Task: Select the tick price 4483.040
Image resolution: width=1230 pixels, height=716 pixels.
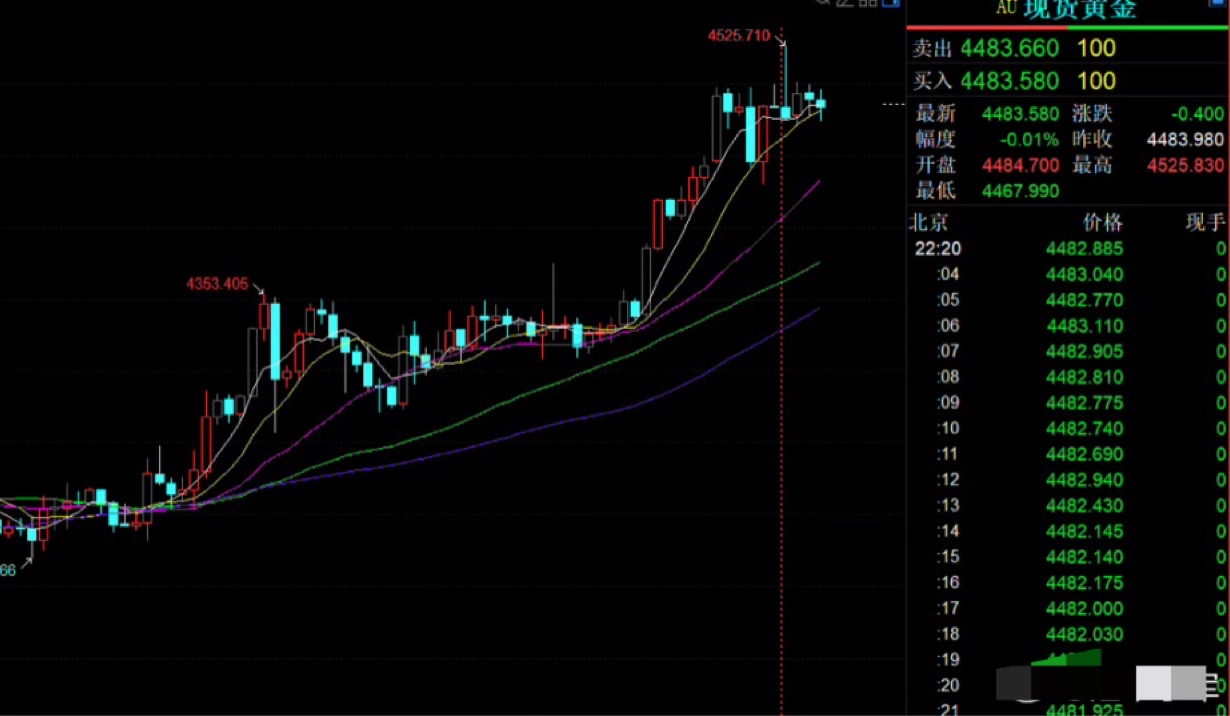Action: pos(1085,275)
